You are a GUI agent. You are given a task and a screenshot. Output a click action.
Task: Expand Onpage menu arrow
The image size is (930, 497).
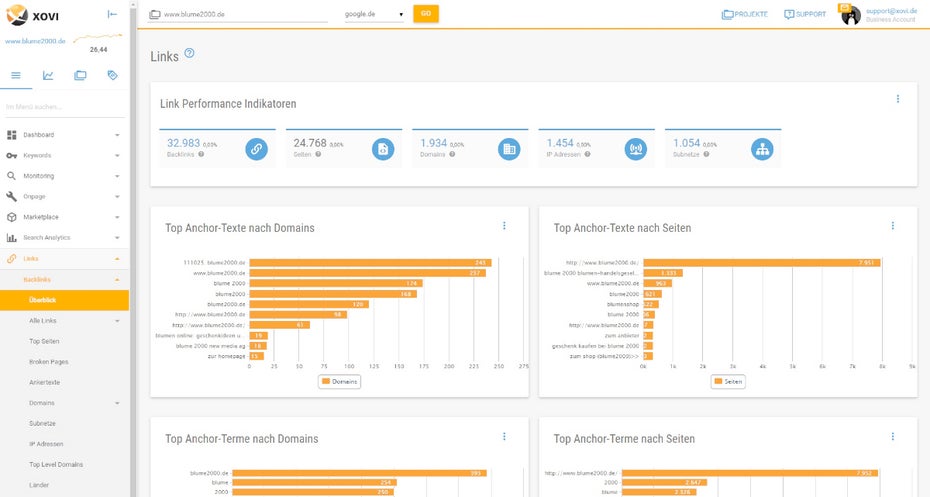pyautogui.click(x=117, y=197)
